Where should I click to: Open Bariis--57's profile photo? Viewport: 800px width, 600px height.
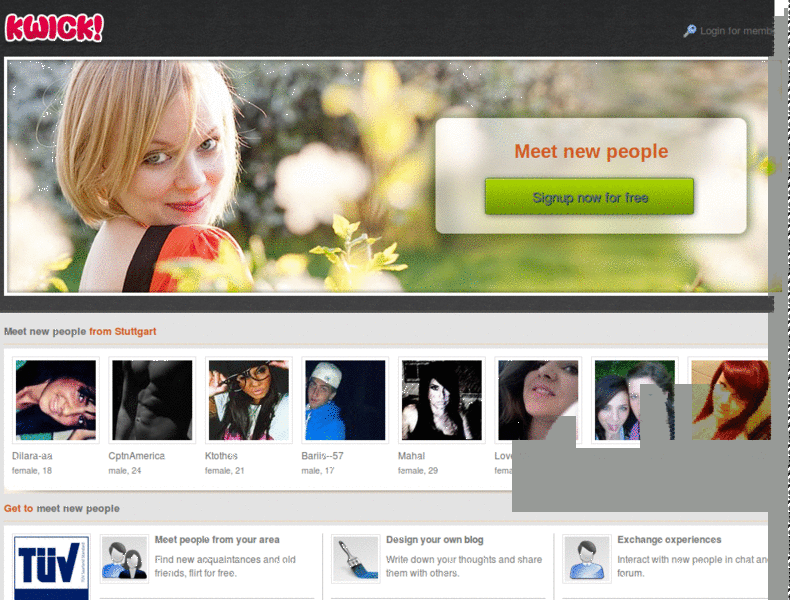[345, 400]
